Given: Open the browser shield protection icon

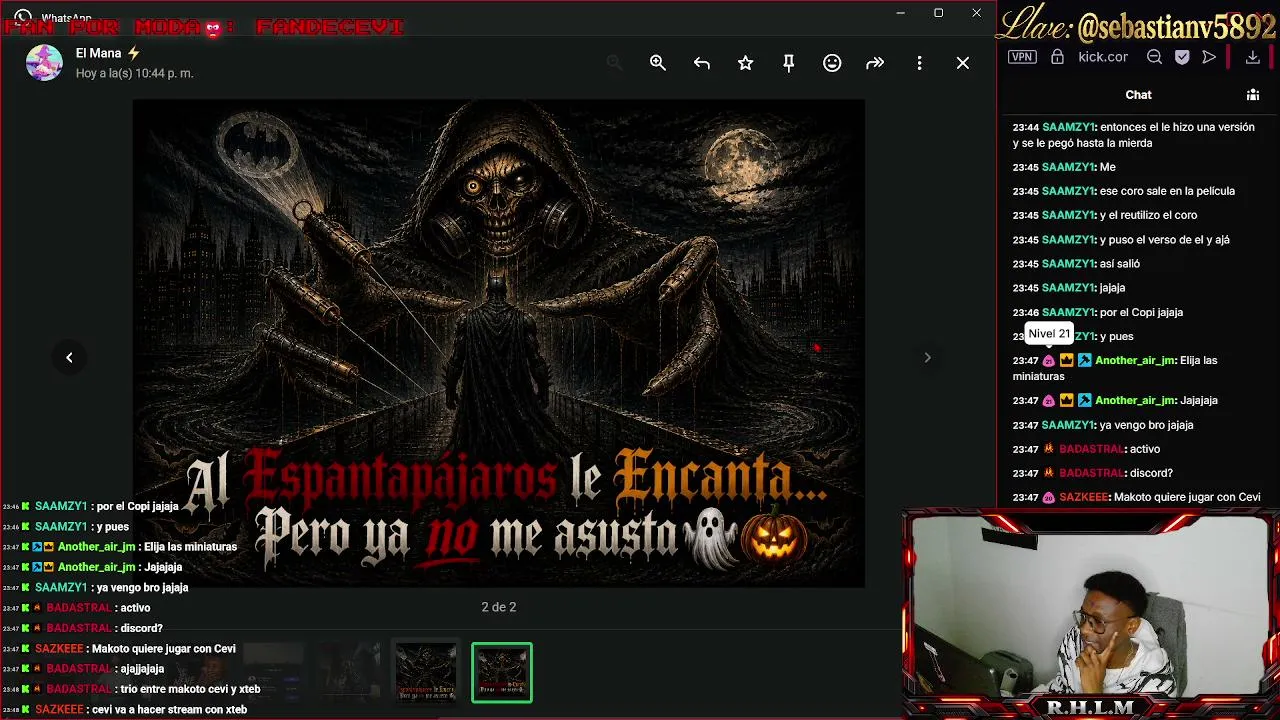Looking at the screenshot, I should tap(1182, 57).
